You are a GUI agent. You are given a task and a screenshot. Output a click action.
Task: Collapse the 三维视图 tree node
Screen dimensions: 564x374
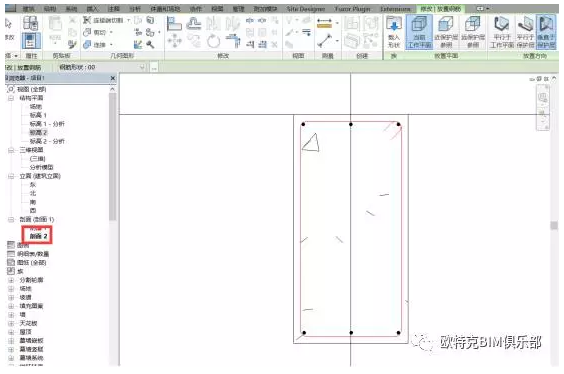pos(11,150)
